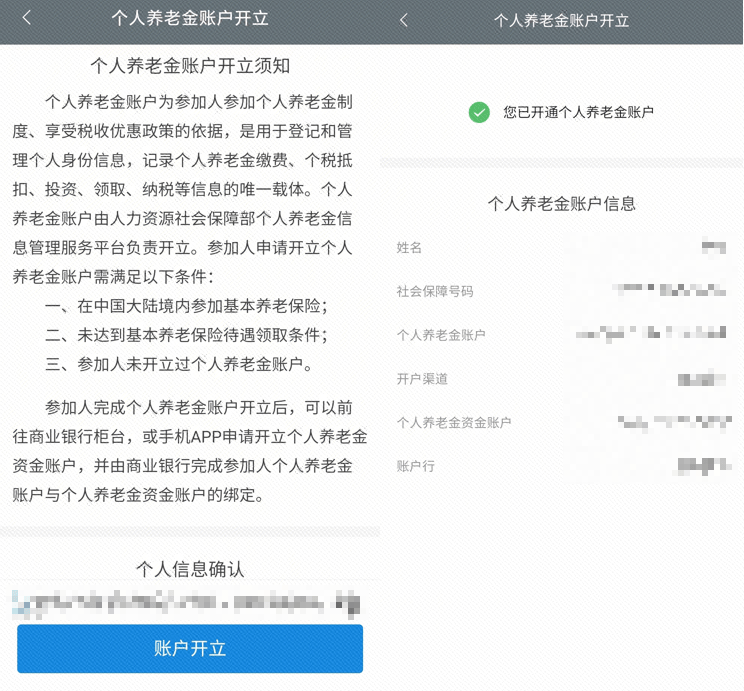Click the right screen's 个人养老金账户开立 header title
The image size is (744, 691).
[561, 20]
